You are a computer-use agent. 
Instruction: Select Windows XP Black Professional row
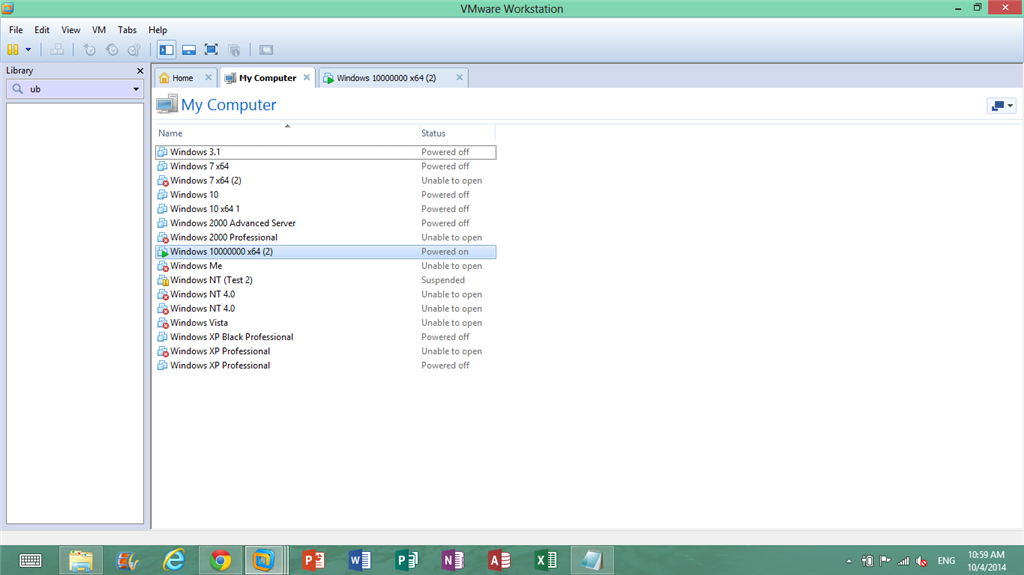point(326,337)
